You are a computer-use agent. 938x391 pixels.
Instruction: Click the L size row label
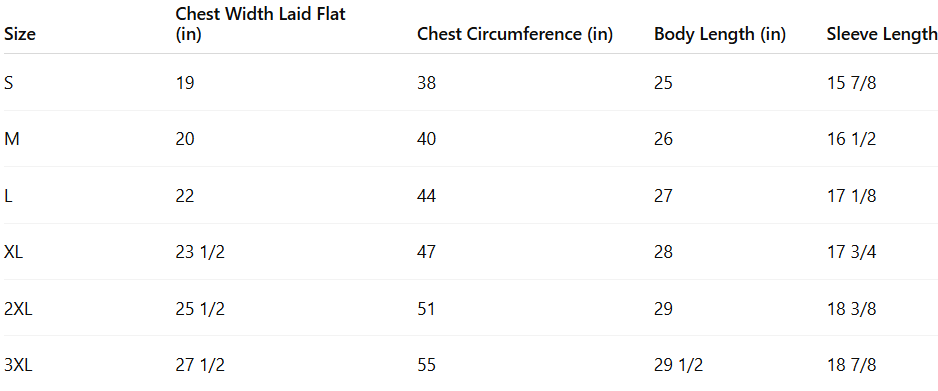click(x=8, y=196)
